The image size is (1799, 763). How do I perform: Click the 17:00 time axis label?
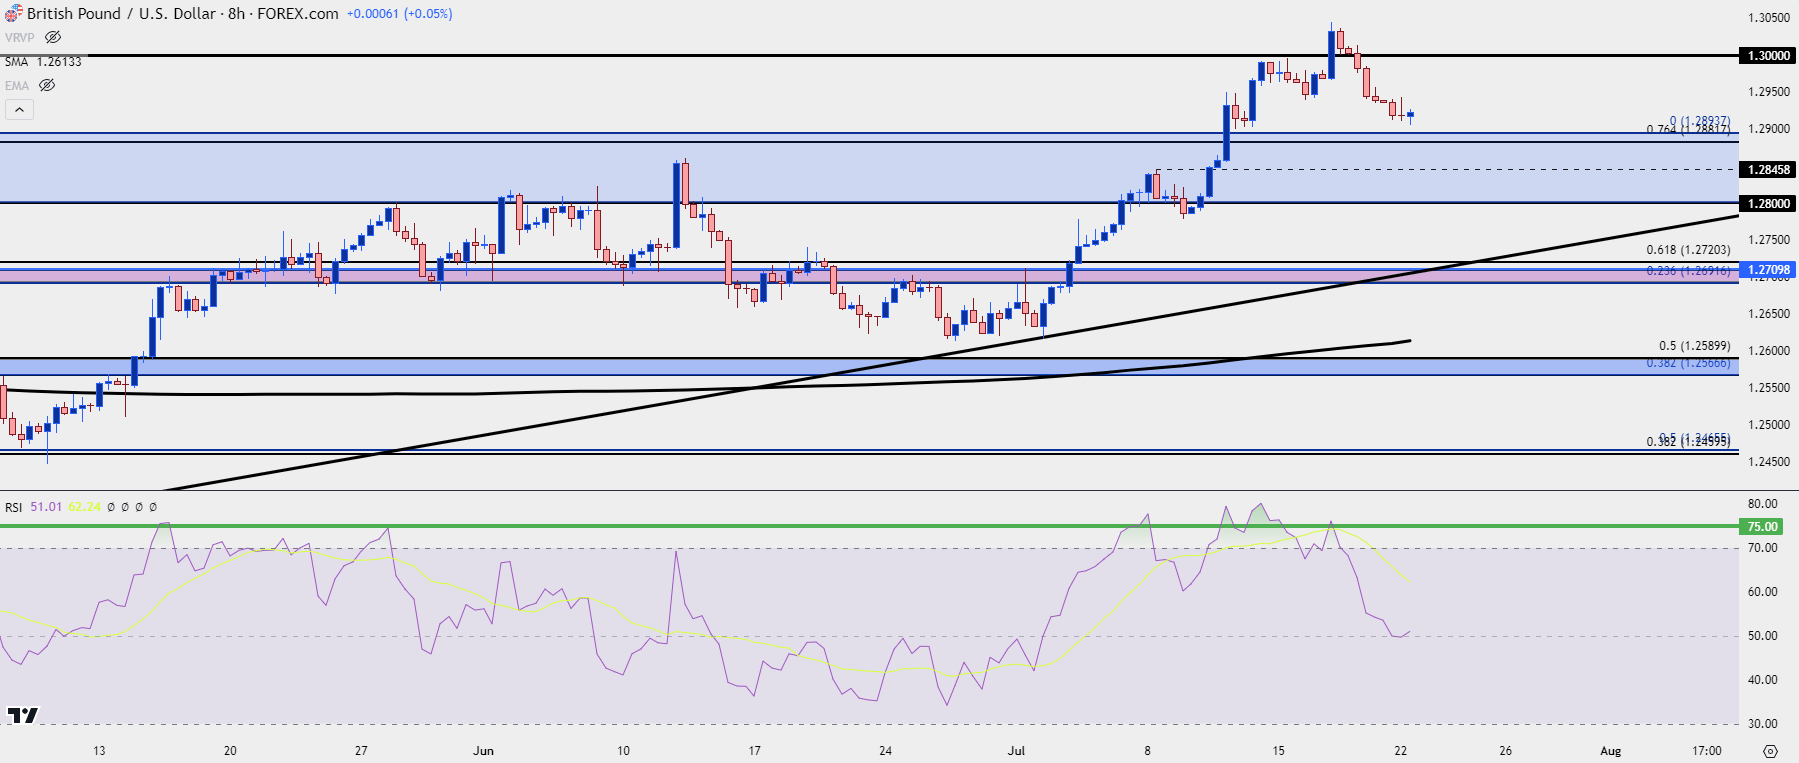[x=1707, y=750]
